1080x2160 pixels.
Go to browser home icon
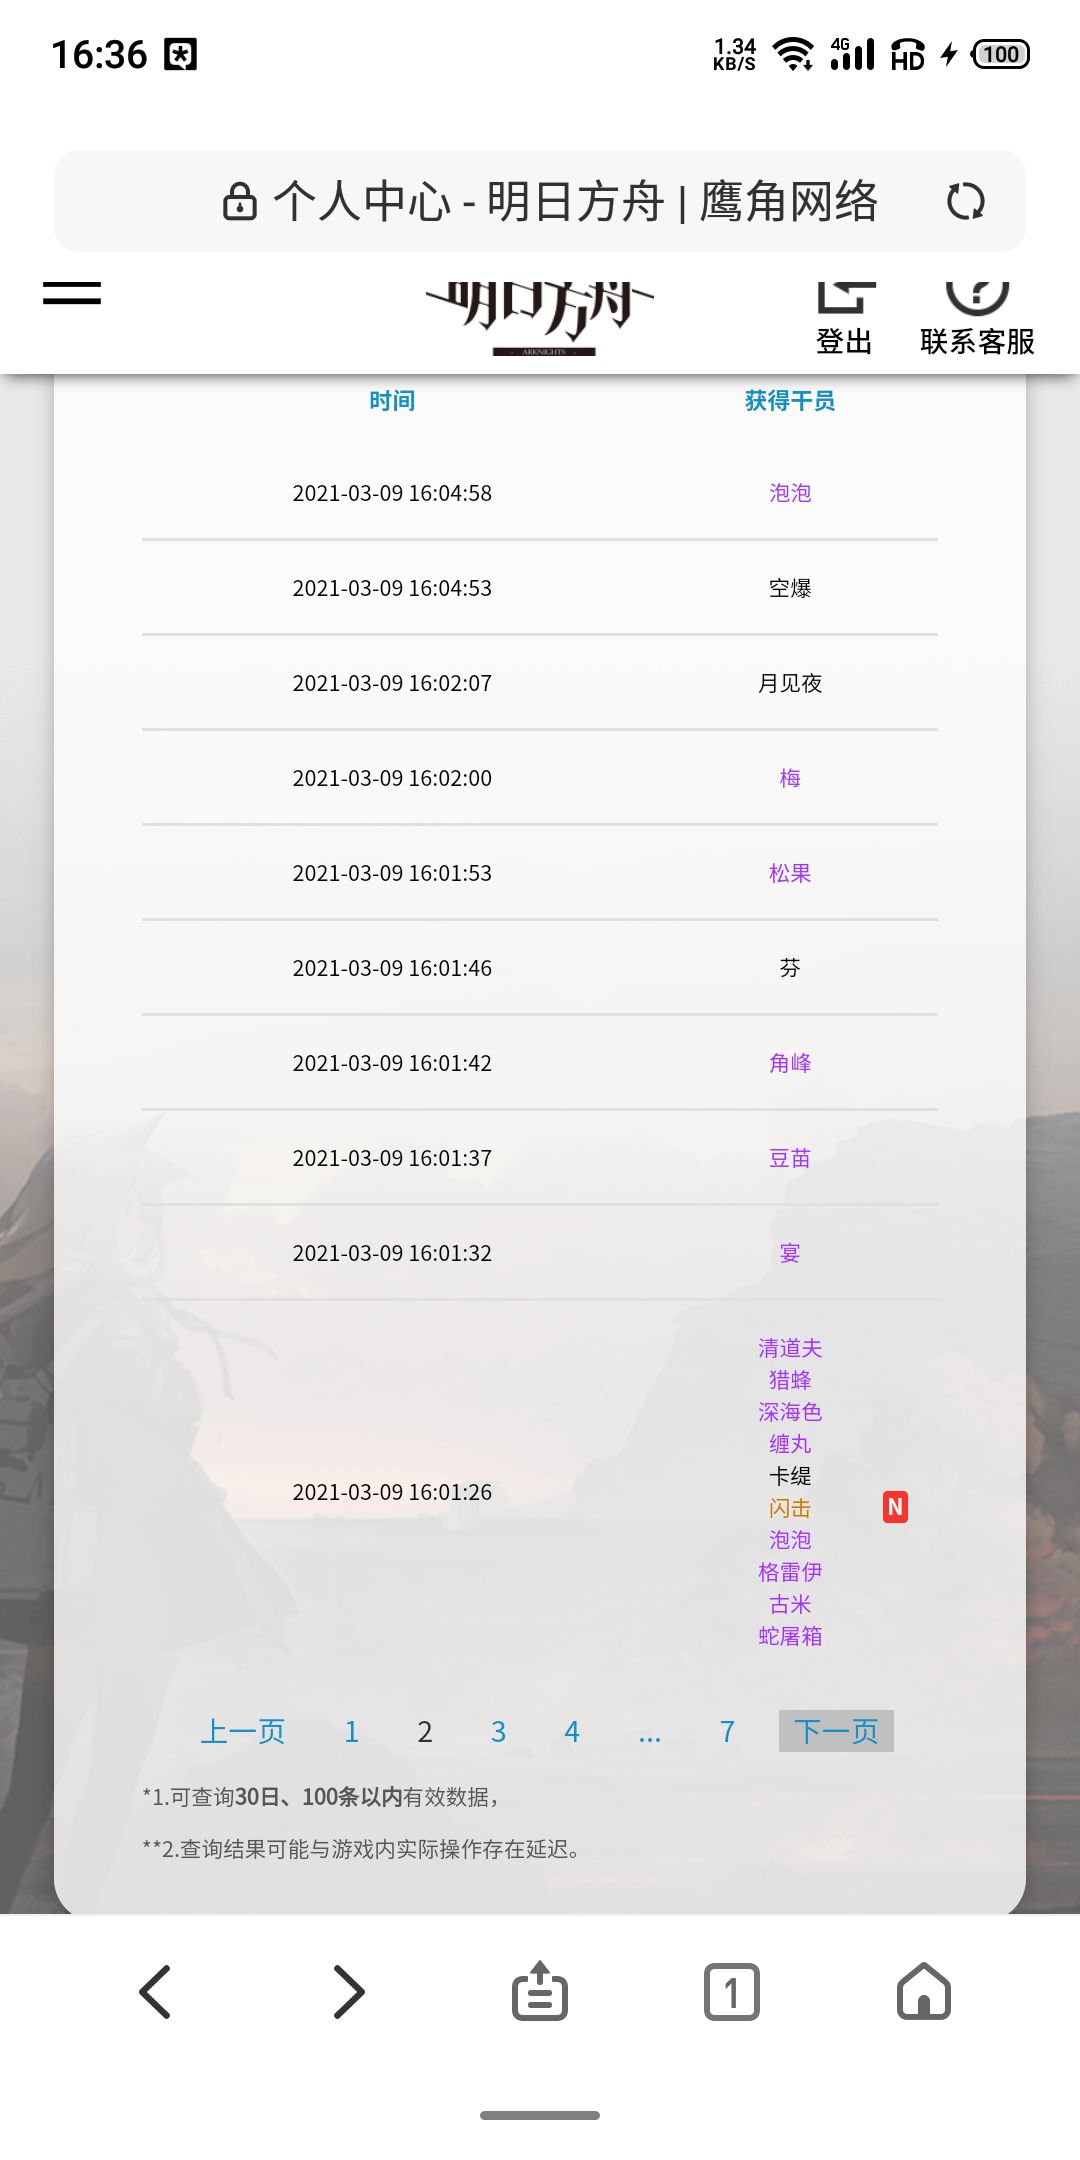pyautogui.click(x=924, y=1991)
